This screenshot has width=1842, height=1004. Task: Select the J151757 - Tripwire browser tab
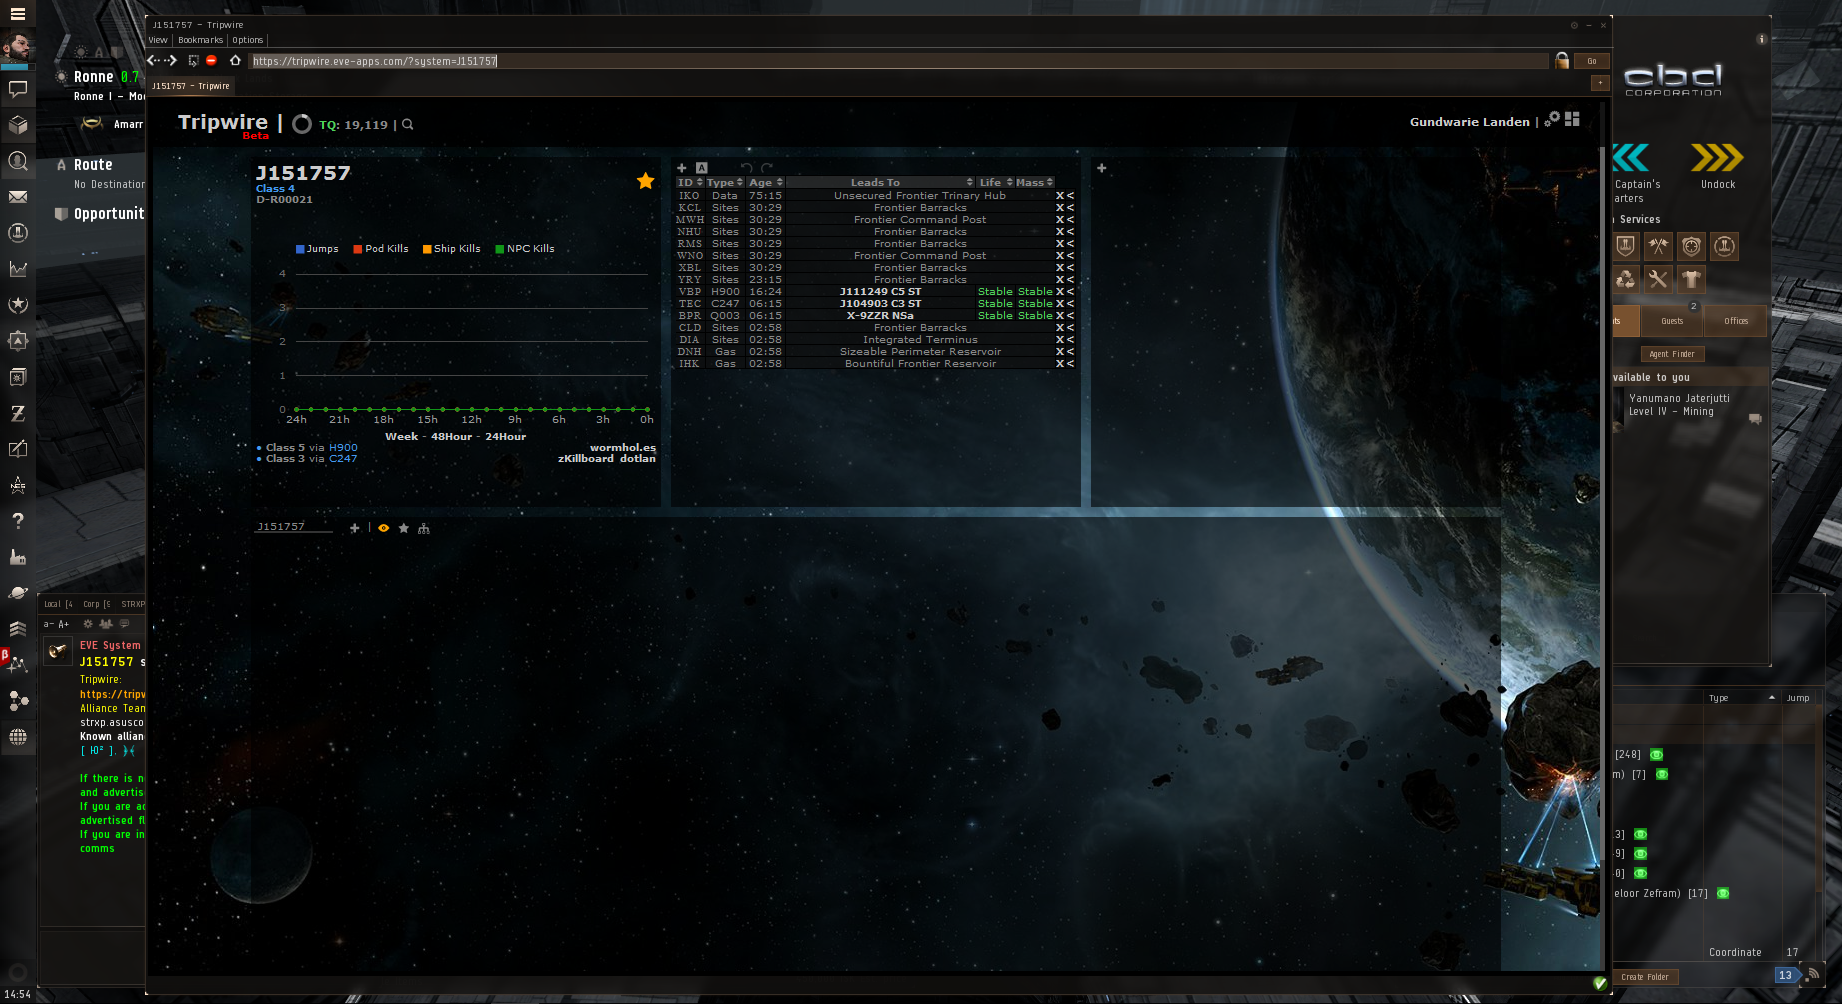point(191,86)
